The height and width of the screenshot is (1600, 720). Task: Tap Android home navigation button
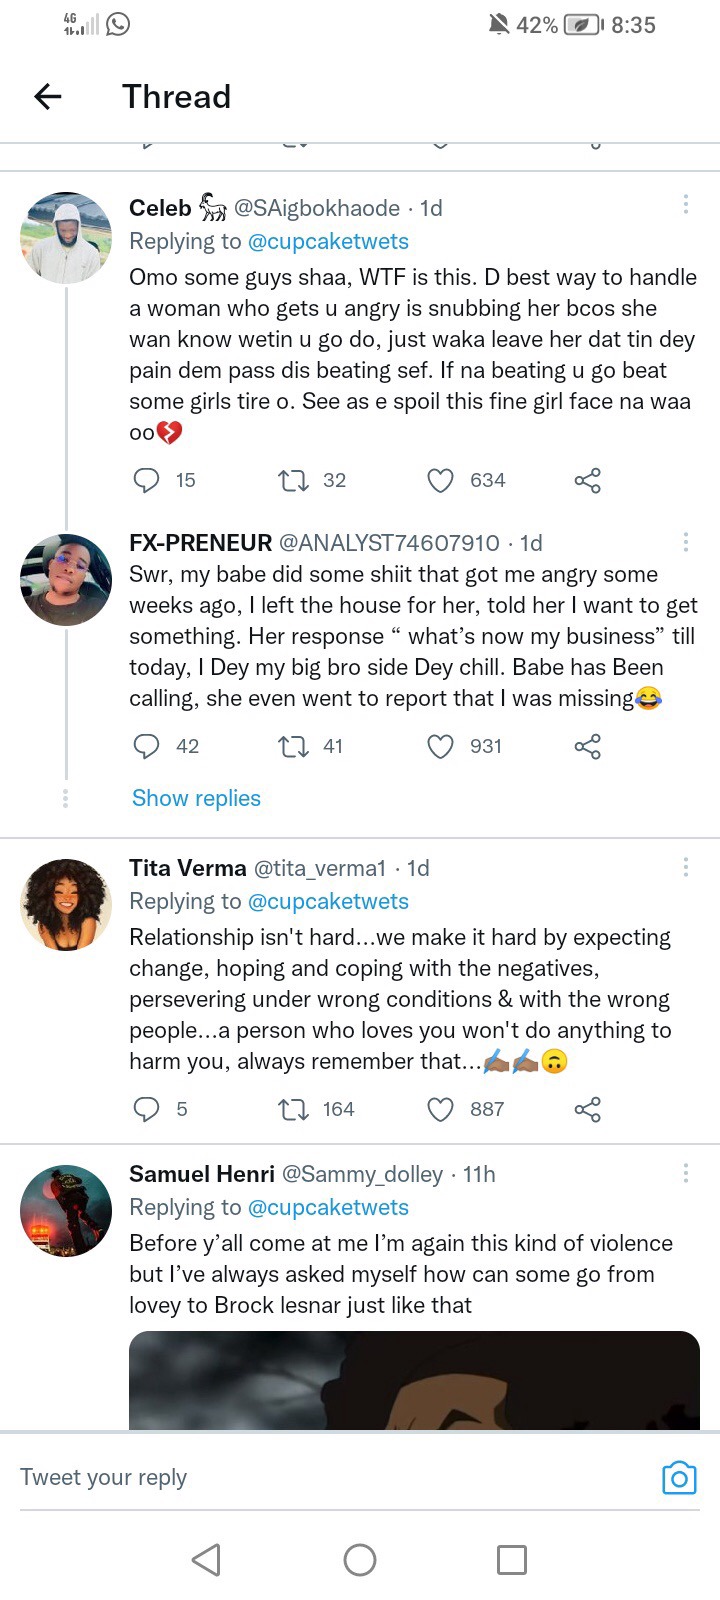tap(360, 1559)
